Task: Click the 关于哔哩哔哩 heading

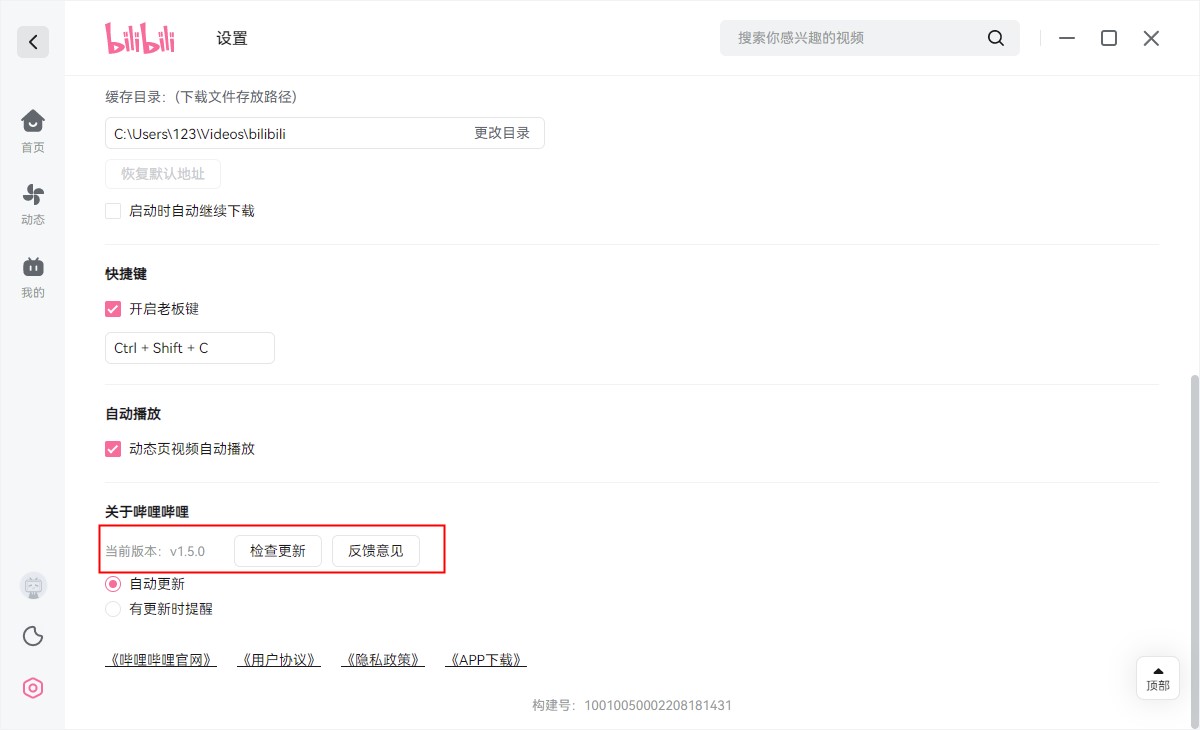Action: (x=147, y=512)
